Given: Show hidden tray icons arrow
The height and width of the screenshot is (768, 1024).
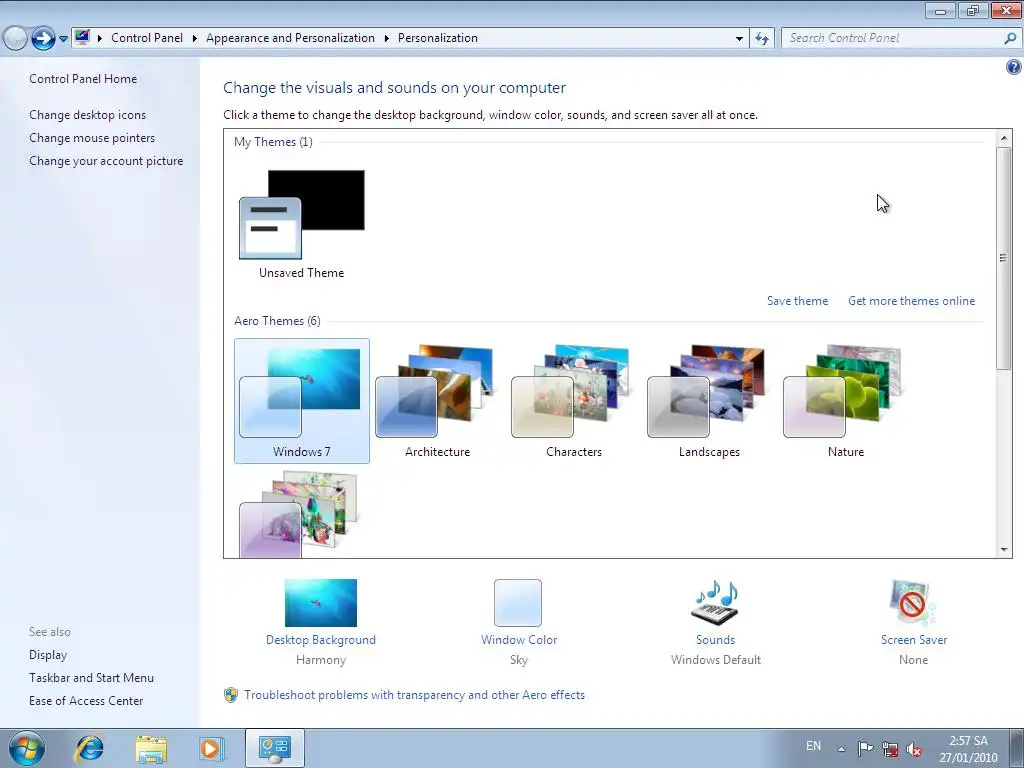Looking at the screenshot, I should tap(842, 749).
